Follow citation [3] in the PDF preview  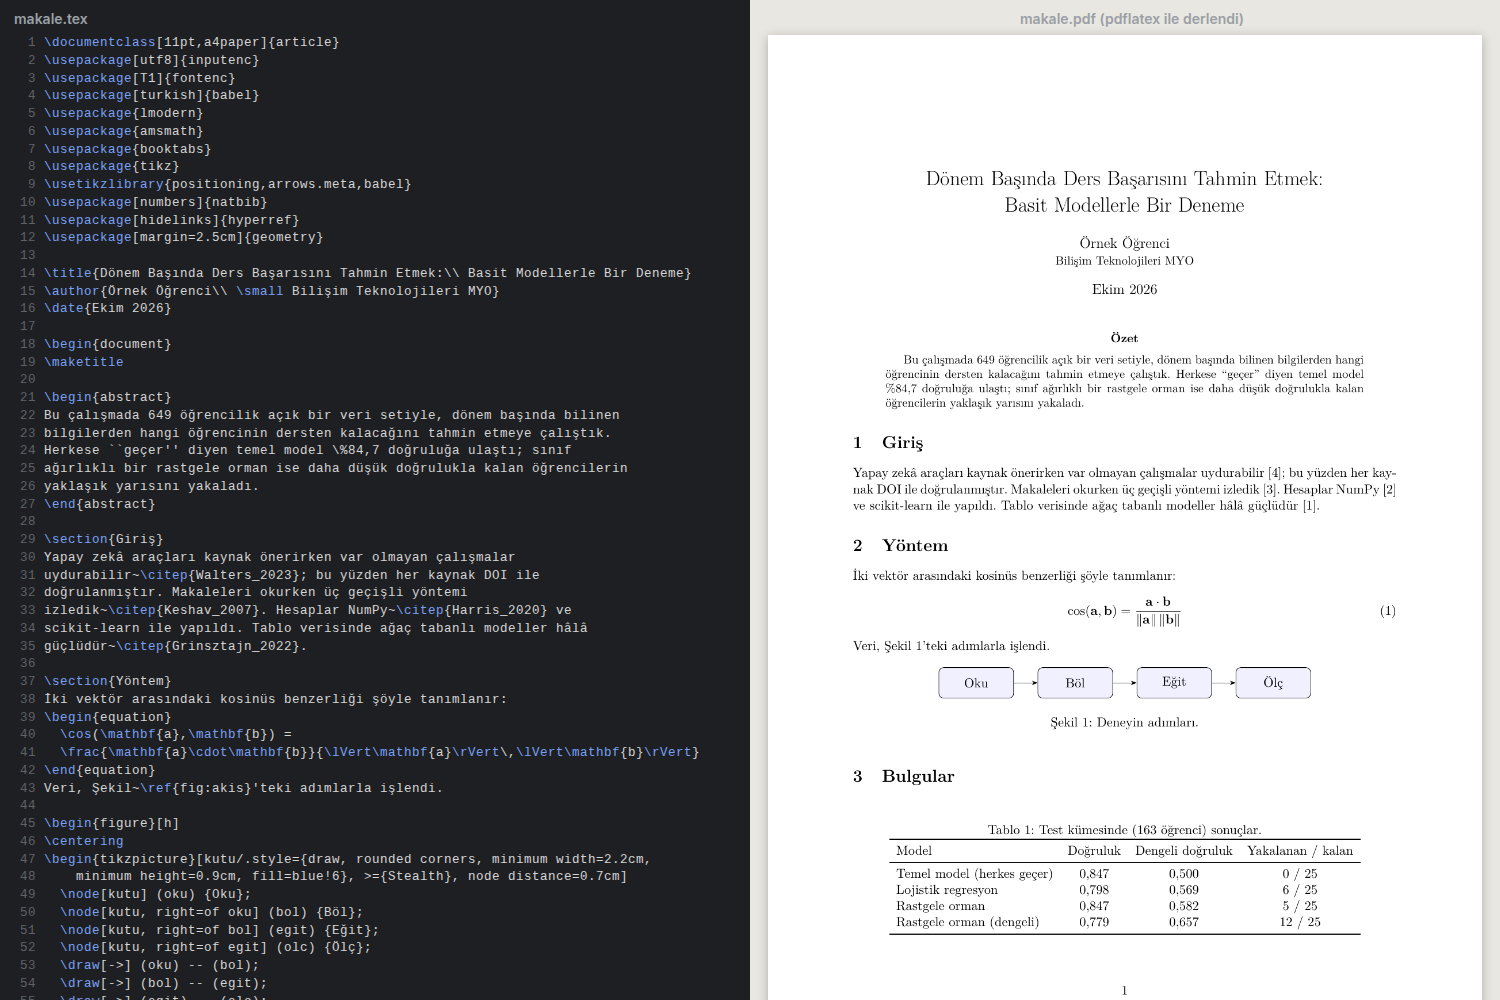coord(1270,490)
